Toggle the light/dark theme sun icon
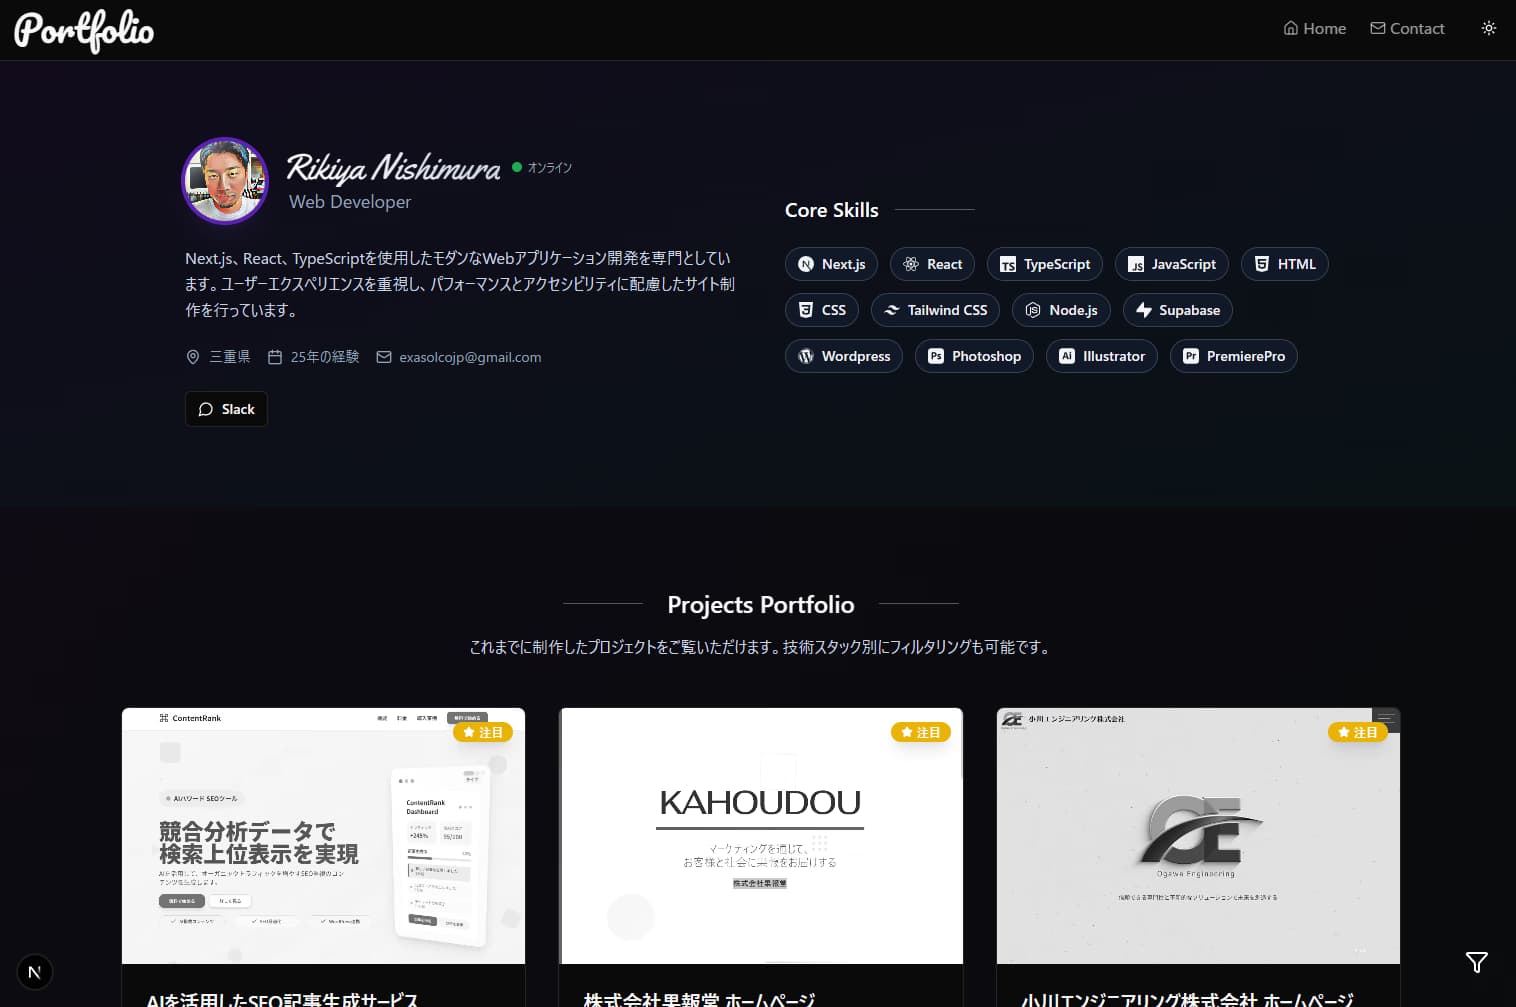Screen dimensions: 1516x1007 coord(1488,28)
